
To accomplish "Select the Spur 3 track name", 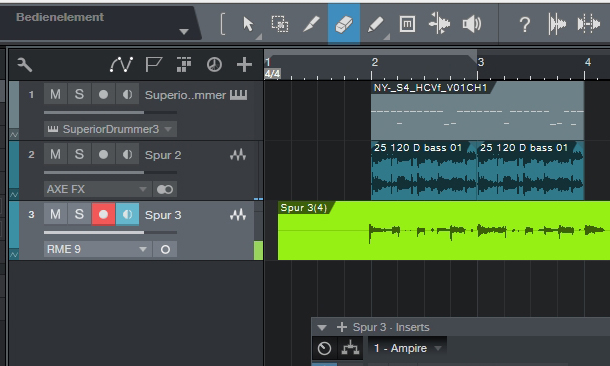I will point(163,215).
